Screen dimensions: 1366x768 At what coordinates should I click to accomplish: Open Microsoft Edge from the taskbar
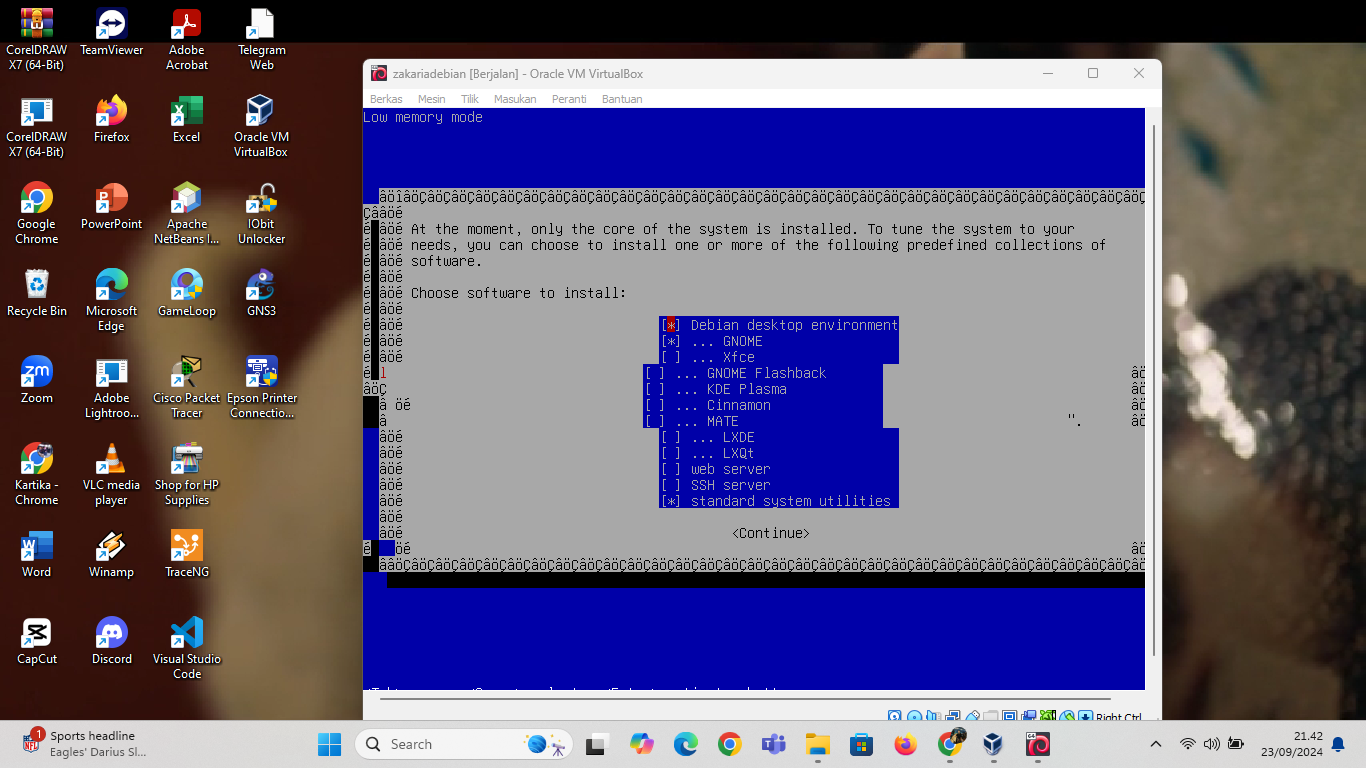point(685,744)
